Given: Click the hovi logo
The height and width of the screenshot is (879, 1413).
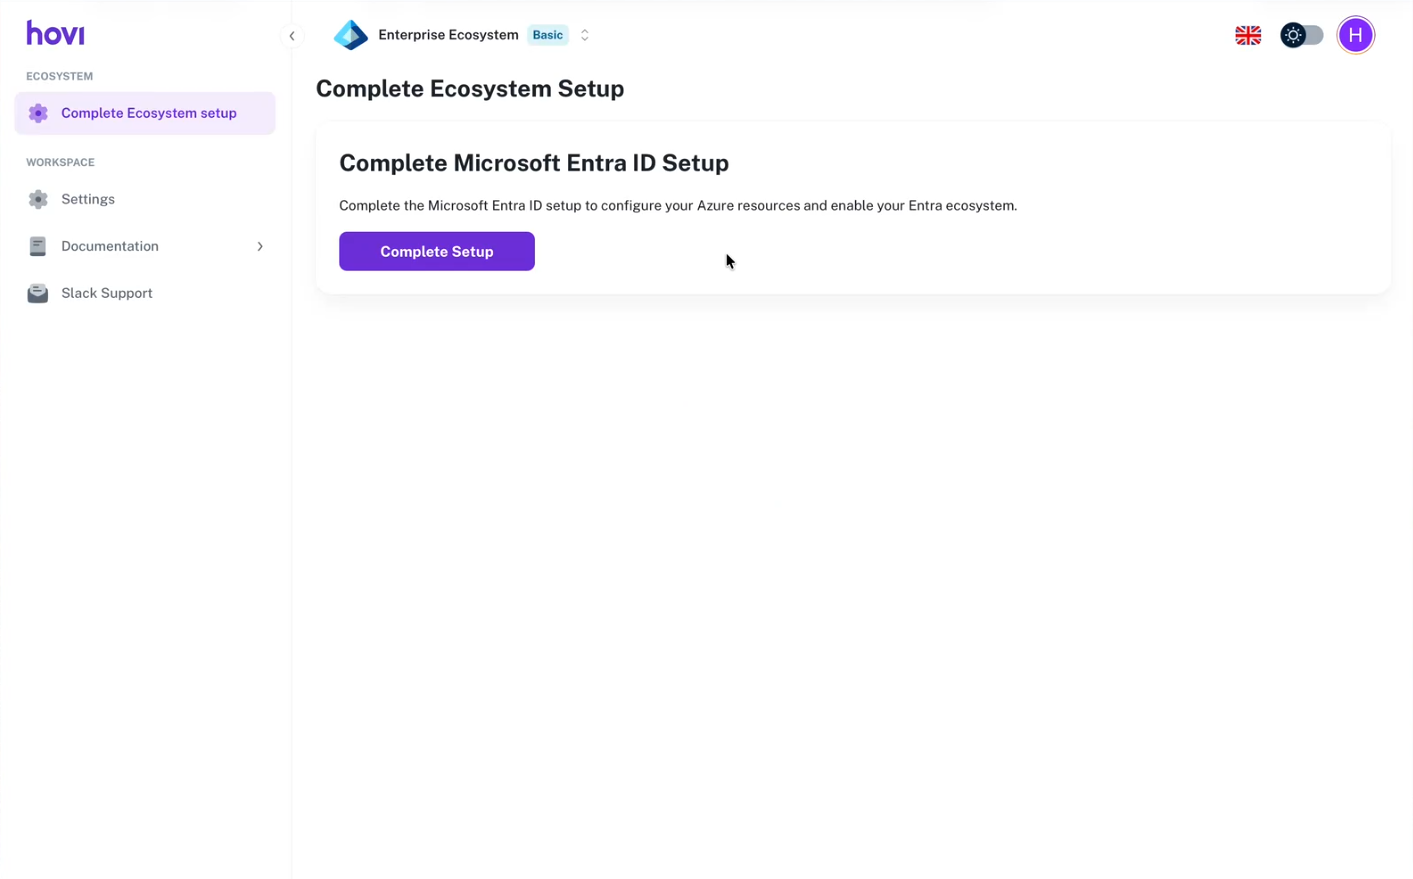Looking at the screenshot, I should click(55, 34).
